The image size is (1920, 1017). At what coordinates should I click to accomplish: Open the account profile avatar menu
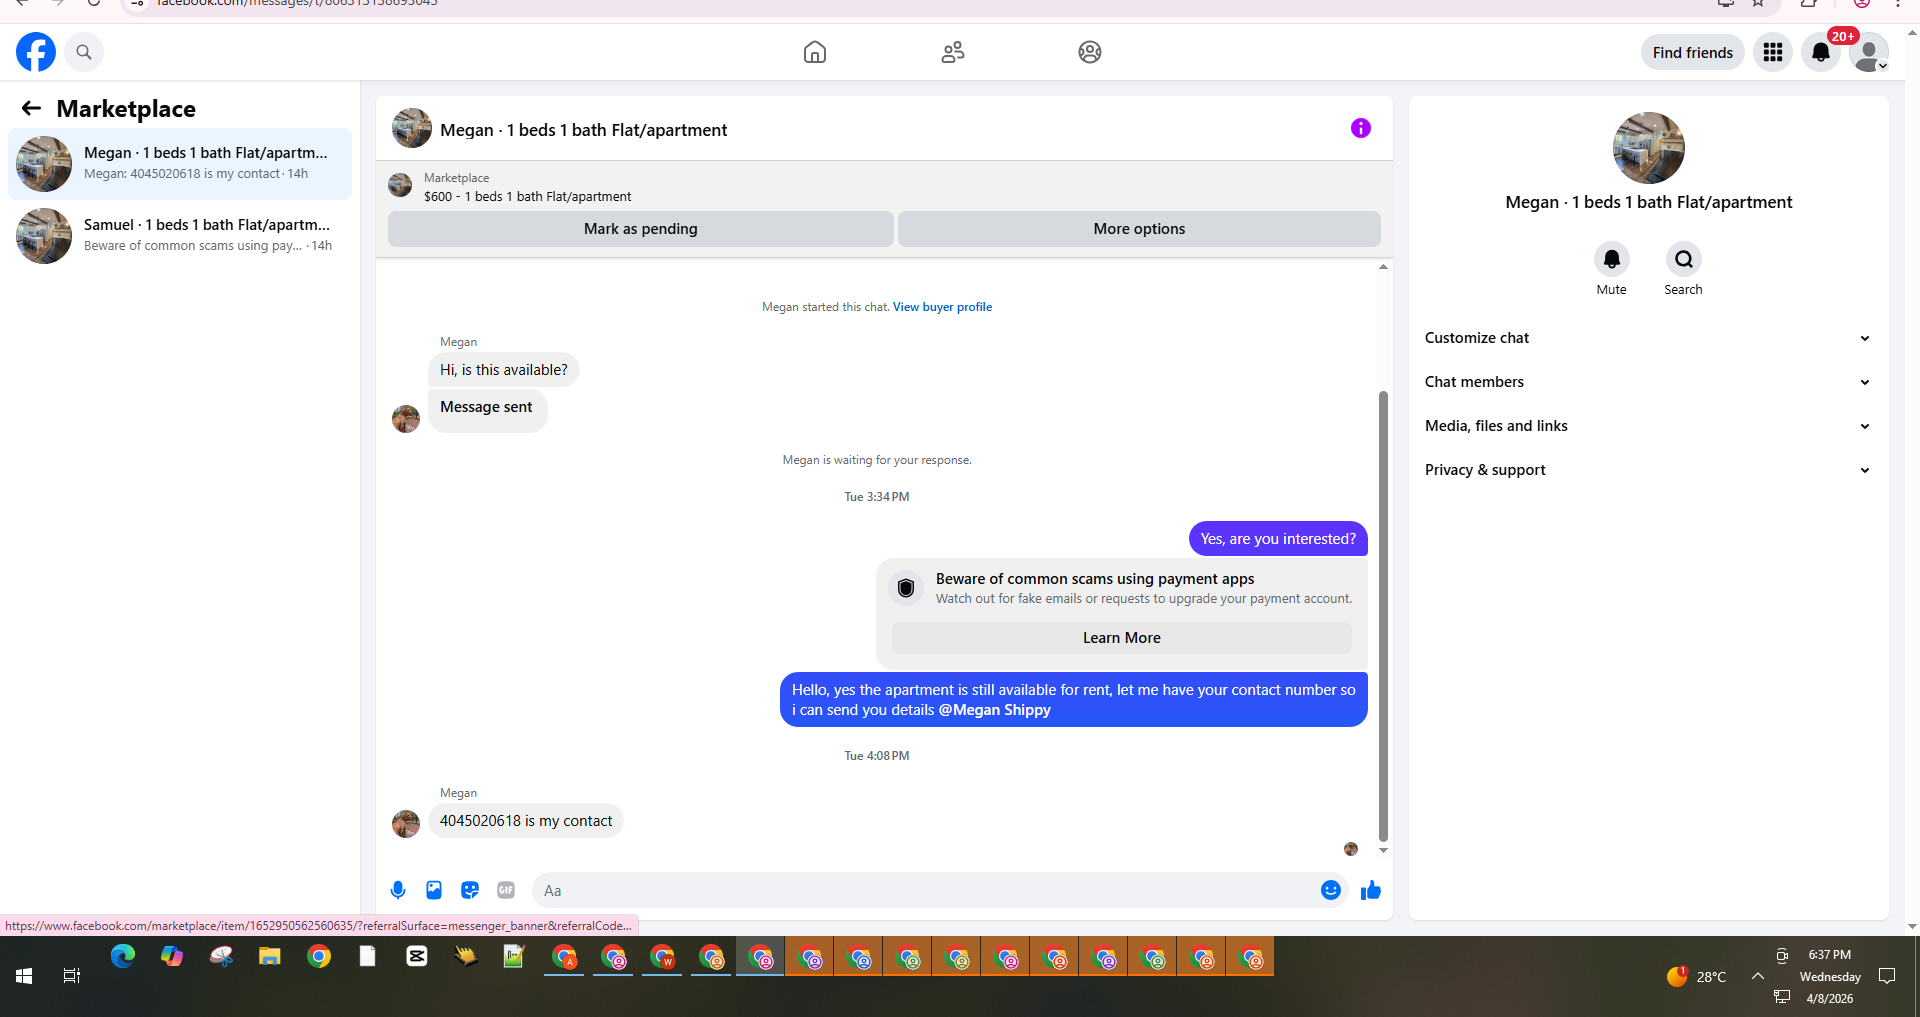(1868, 52)
